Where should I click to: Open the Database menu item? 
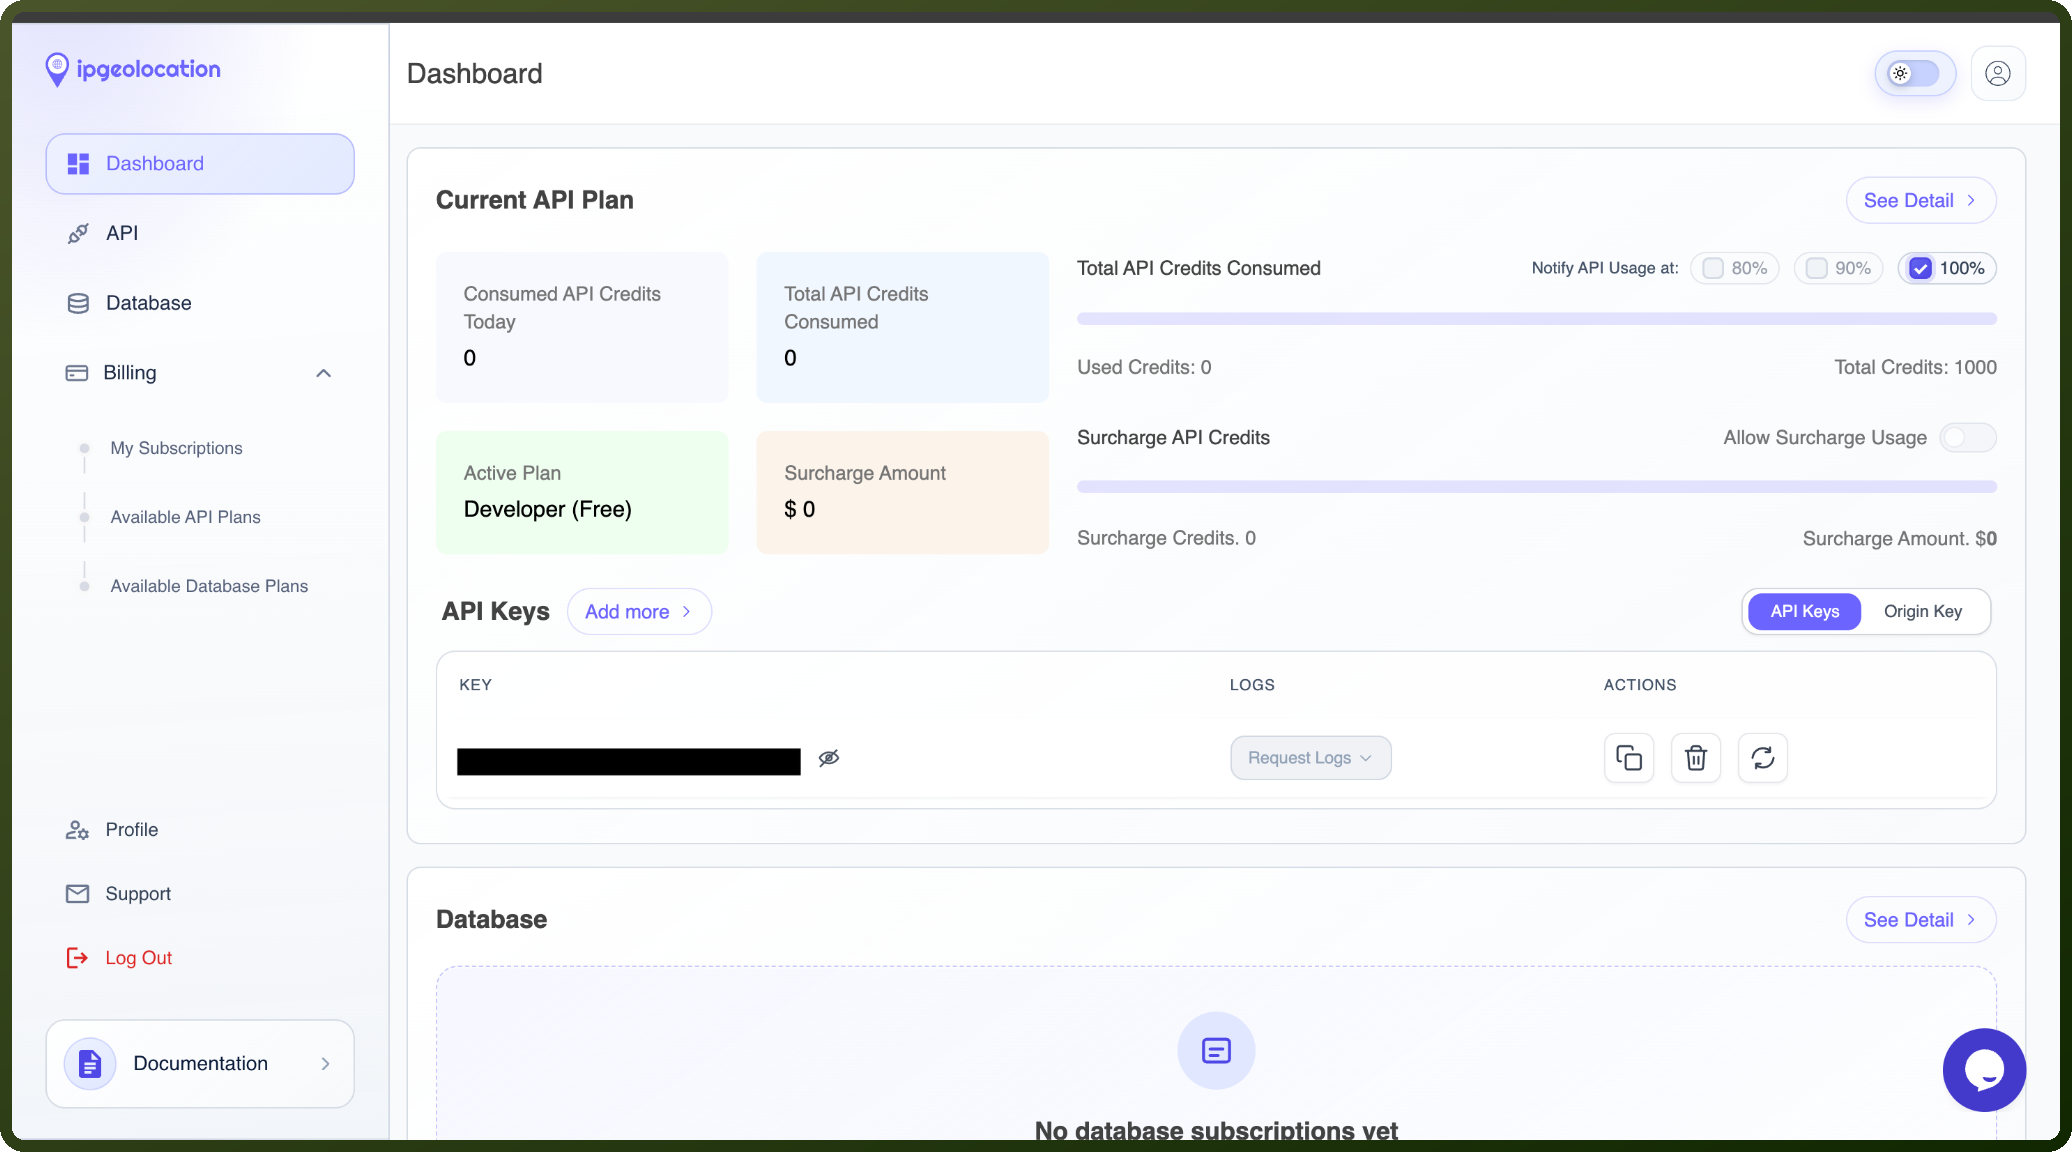coord(200,303)
